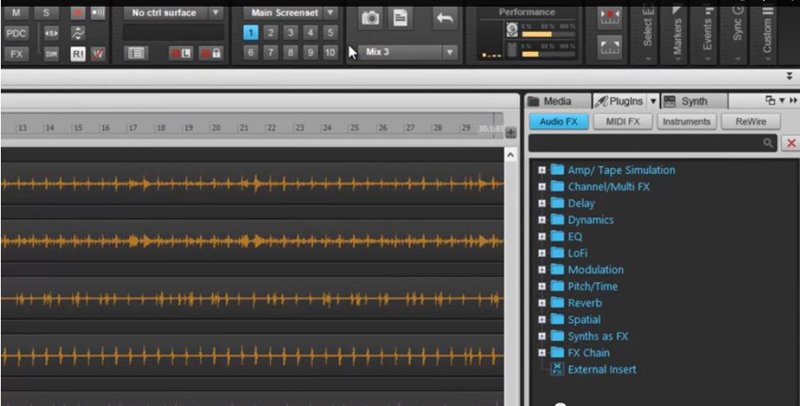
Task: Select screenset 10
Action: click(330, 53)
